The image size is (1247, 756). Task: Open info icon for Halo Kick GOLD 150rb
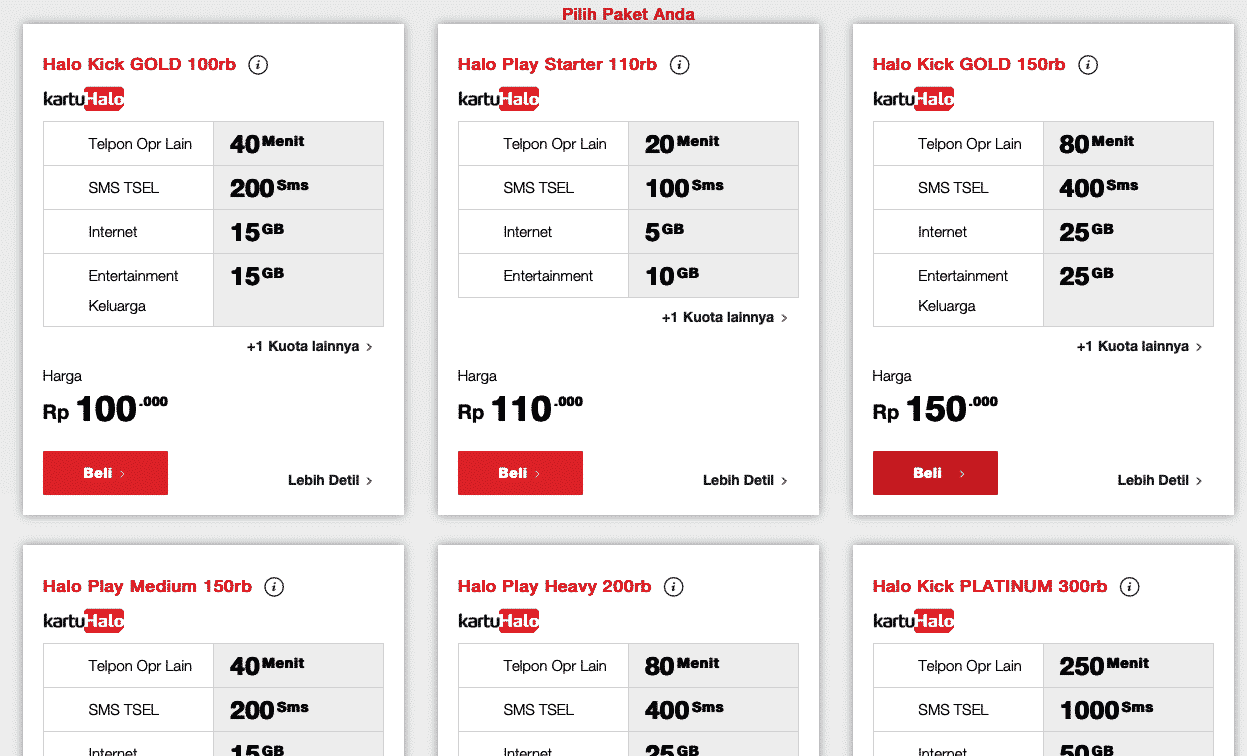pyautogui.click(x=1088, y=65)
